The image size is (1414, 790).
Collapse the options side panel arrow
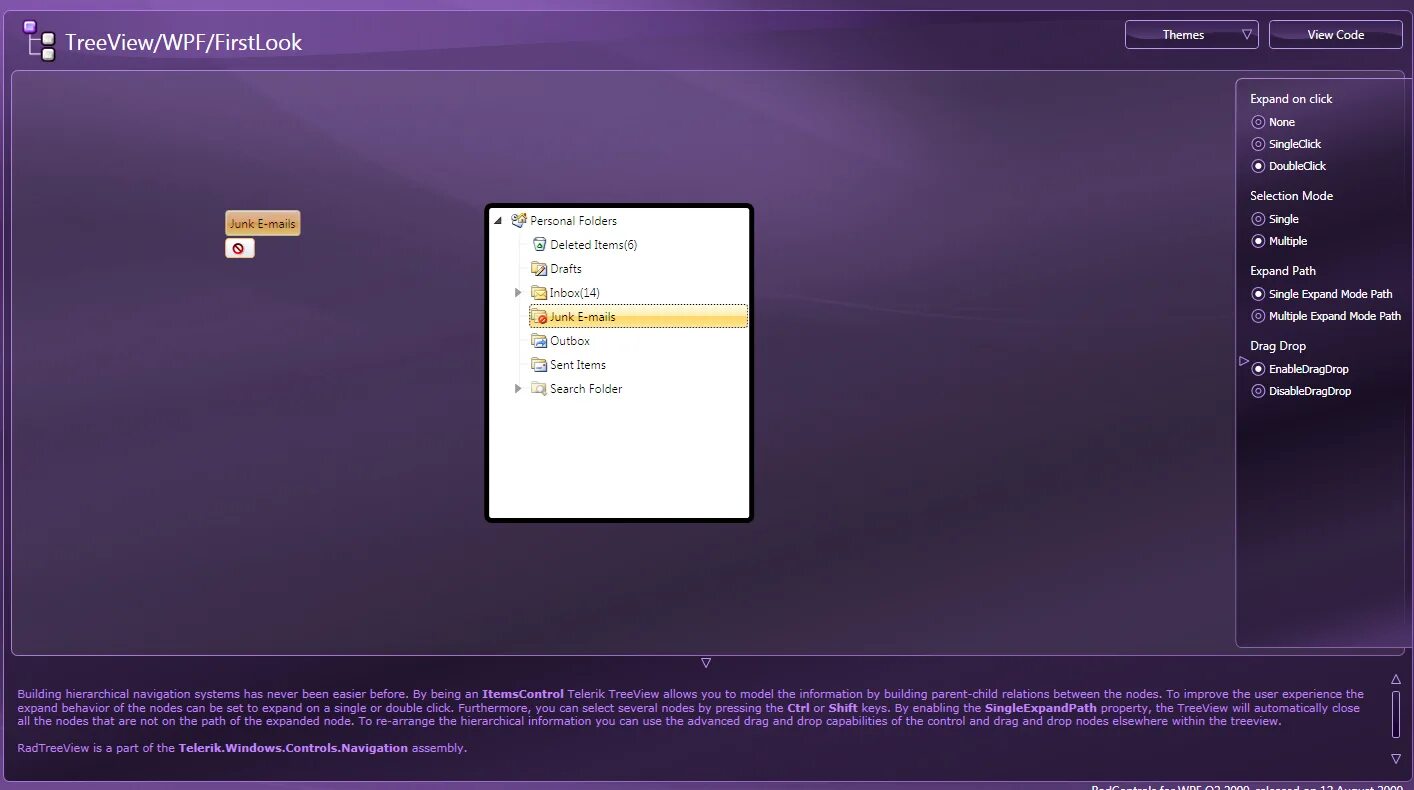click(x=1244, y=361)
